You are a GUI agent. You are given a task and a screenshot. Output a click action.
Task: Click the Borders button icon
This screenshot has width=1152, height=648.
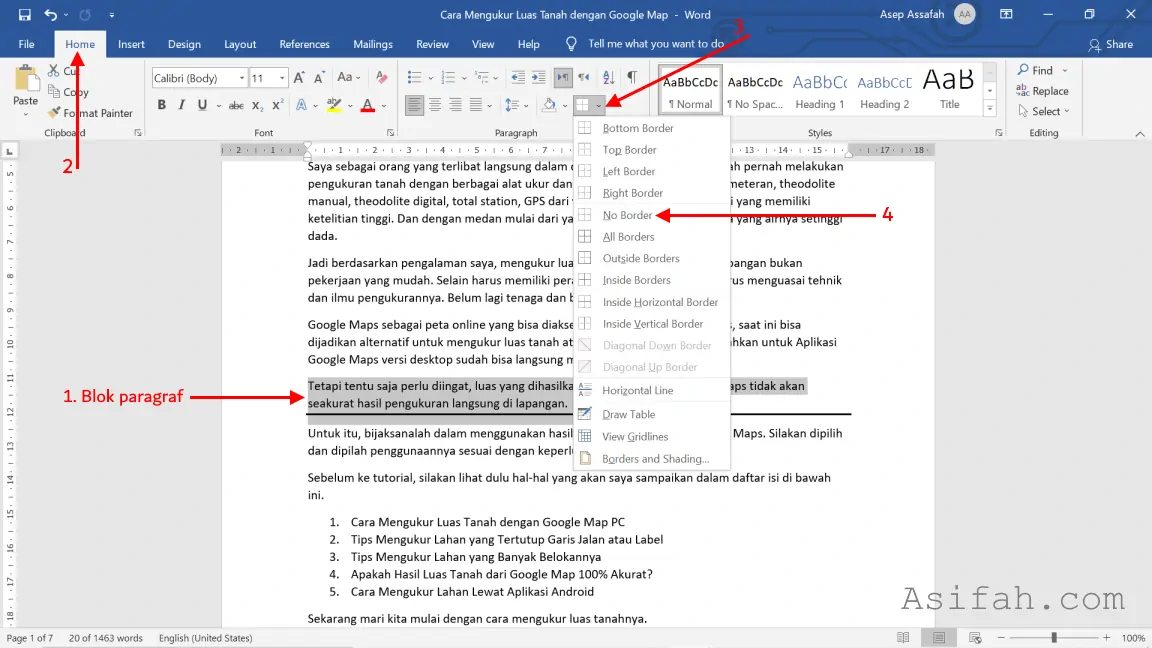(583, 106)
